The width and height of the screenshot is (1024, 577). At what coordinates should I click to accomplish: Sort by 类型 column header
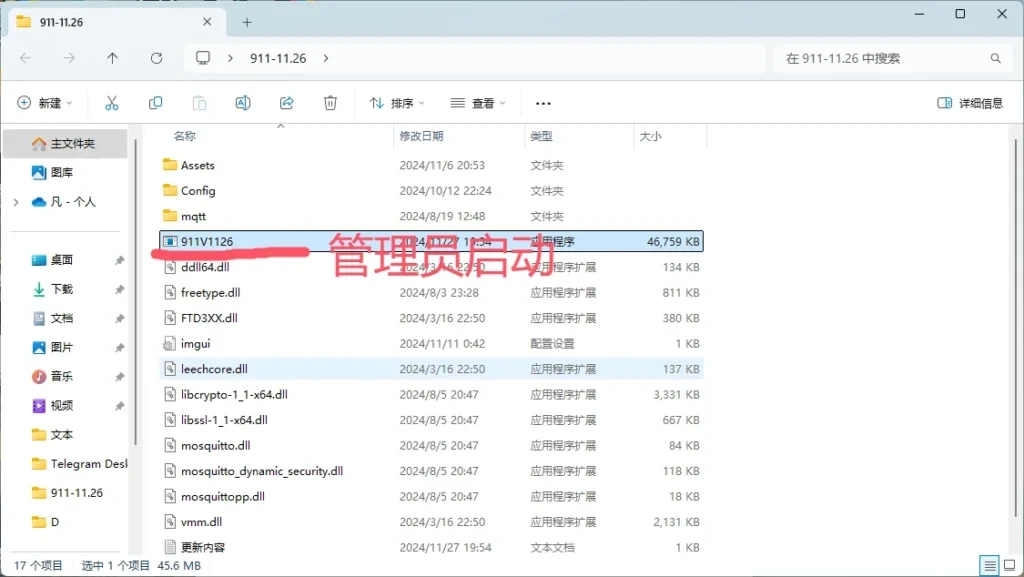click(541, 136)
